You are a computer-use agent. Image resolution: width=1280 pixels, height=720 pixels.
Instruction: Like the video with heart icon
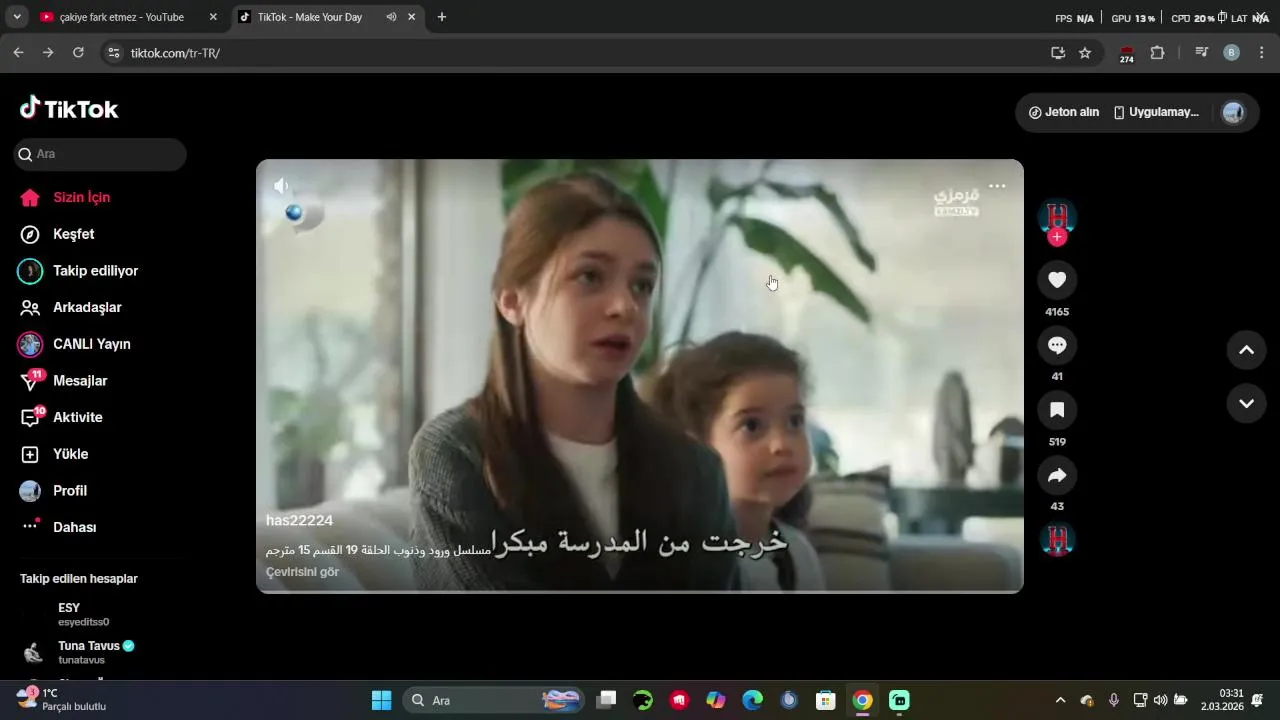coord(1057,280)
